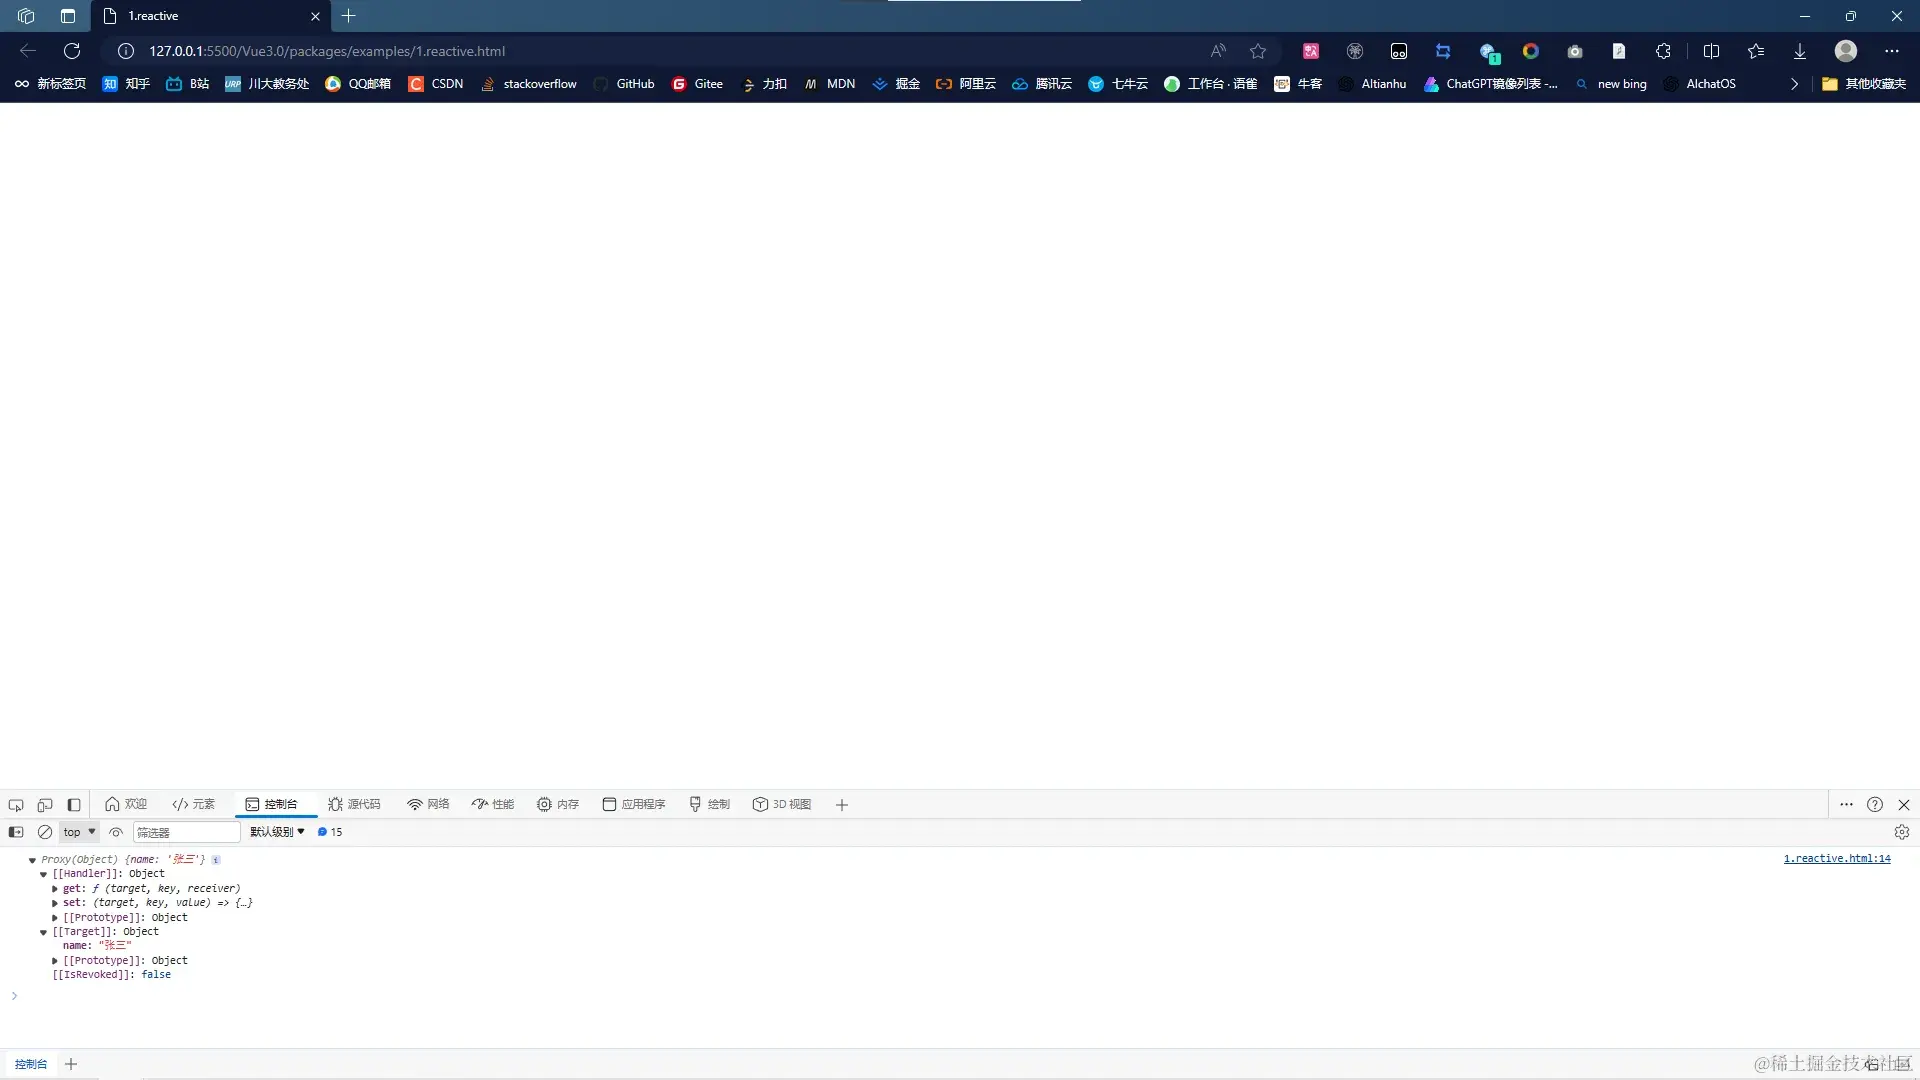
Task: Collapse the Proxy(Object) console entry
Action: tap(32, 859)
